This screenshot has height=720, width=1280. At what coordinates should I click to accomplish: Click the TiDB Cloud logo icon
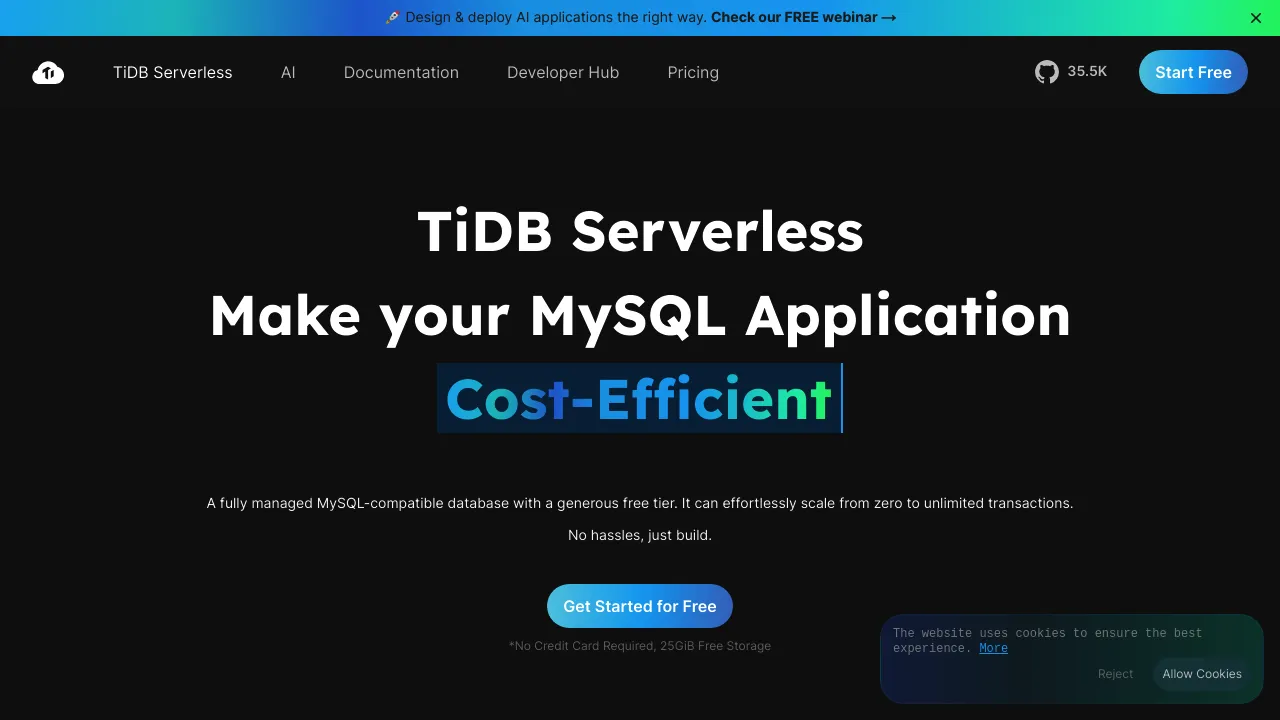48,72
